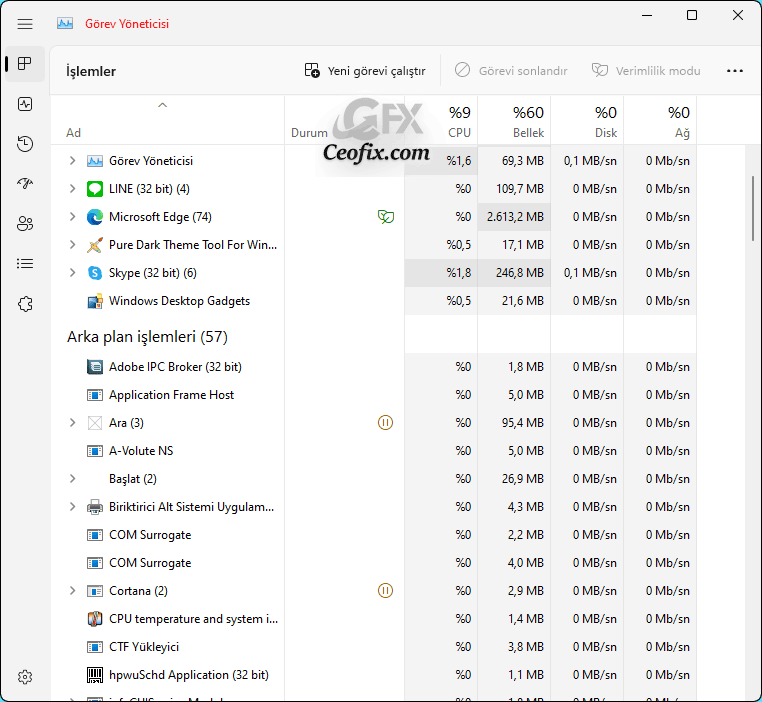Click the Pure Dark Theme Tool icon

(95, 245)
